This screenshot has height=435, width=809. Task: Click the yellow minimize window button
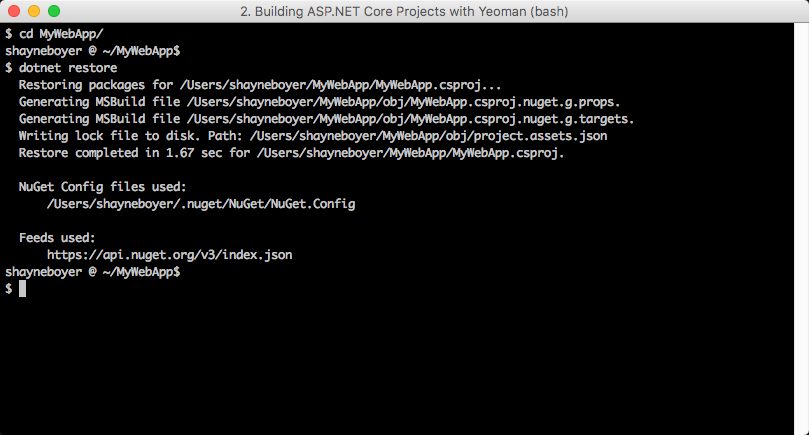pyautogui.click(x=34, y=11)
